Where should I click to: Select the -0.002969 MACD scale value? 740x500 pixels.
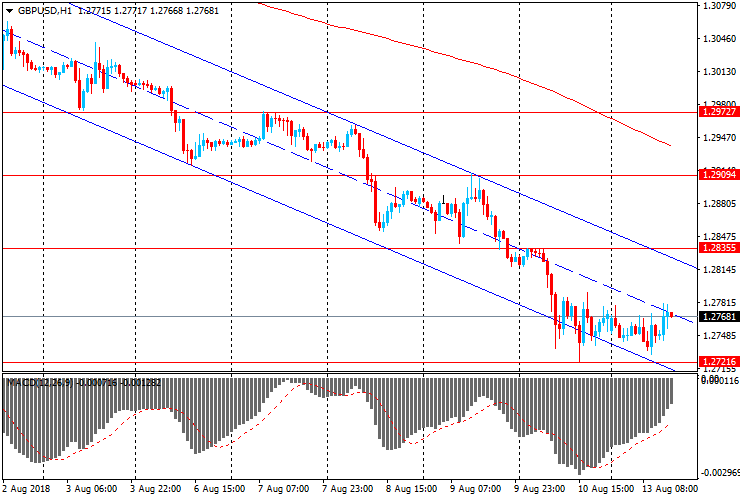point(720,473)
